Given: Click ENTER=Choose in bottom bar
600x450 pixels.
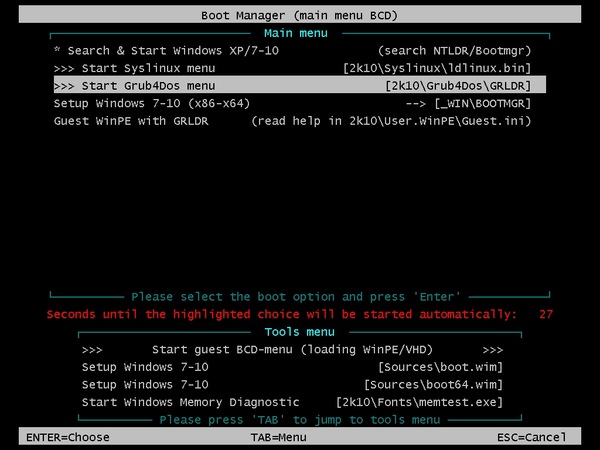Looking at the screenshot, I should coord(68,437).
